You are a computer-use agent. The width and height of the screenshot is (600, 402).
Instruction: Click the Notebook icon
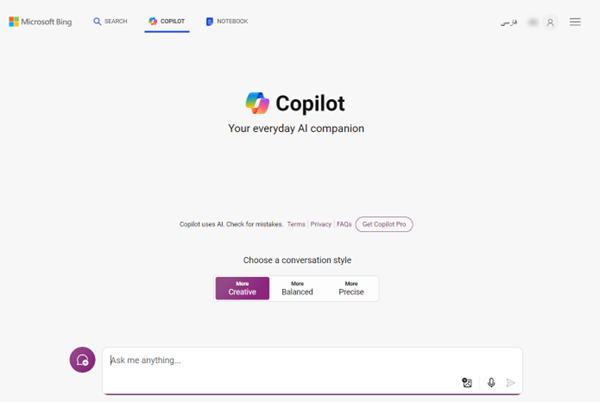[209, 21]
